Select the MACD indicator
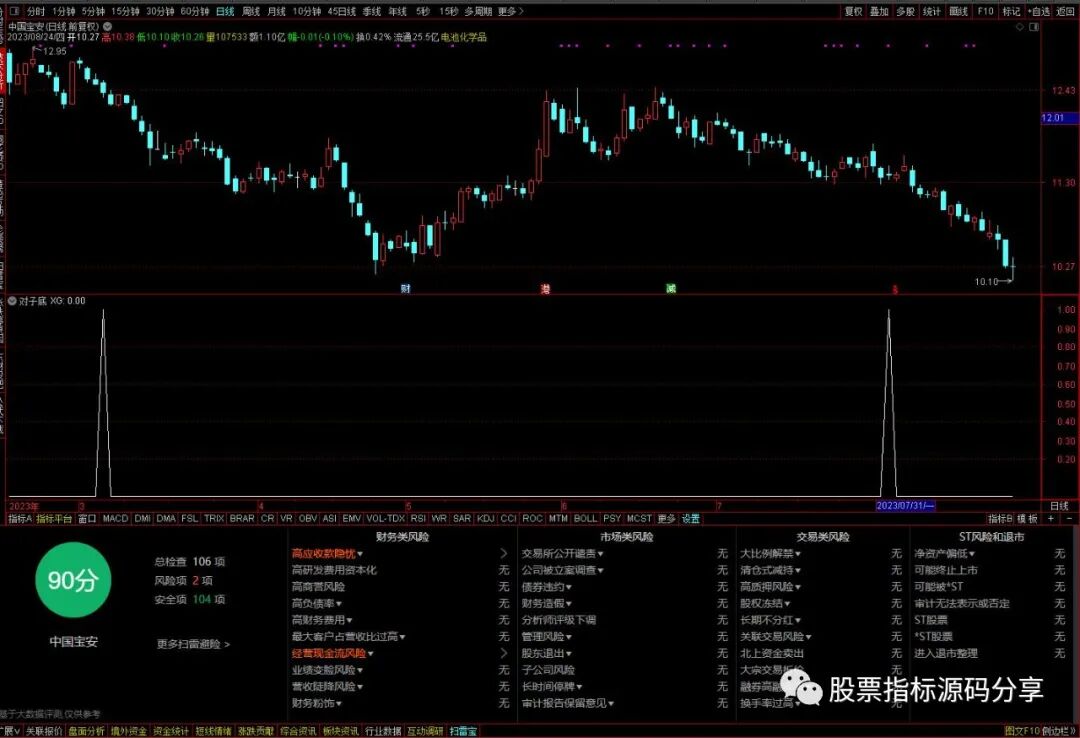 115,518
